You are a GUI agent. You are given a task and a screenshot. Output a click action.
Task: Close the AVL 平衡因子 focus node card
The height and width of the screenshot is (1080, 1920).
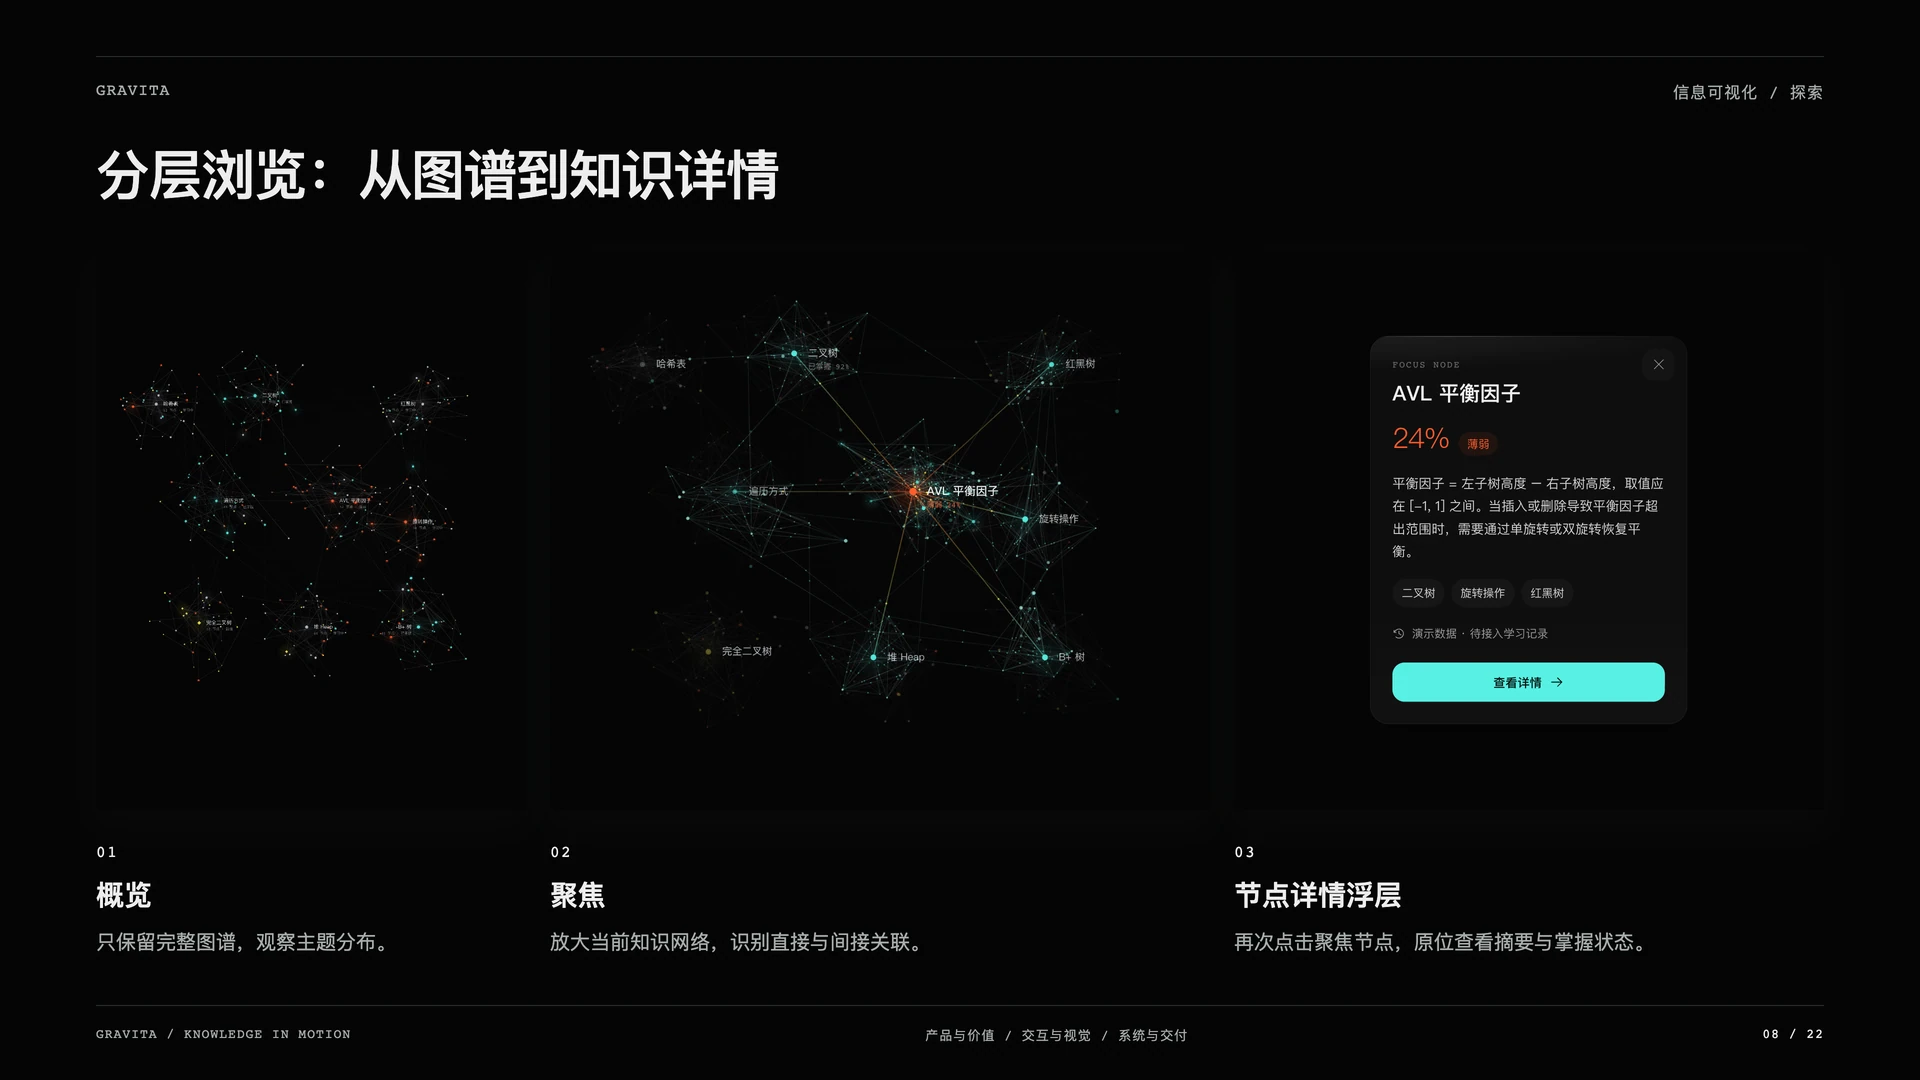(1658, 365)
